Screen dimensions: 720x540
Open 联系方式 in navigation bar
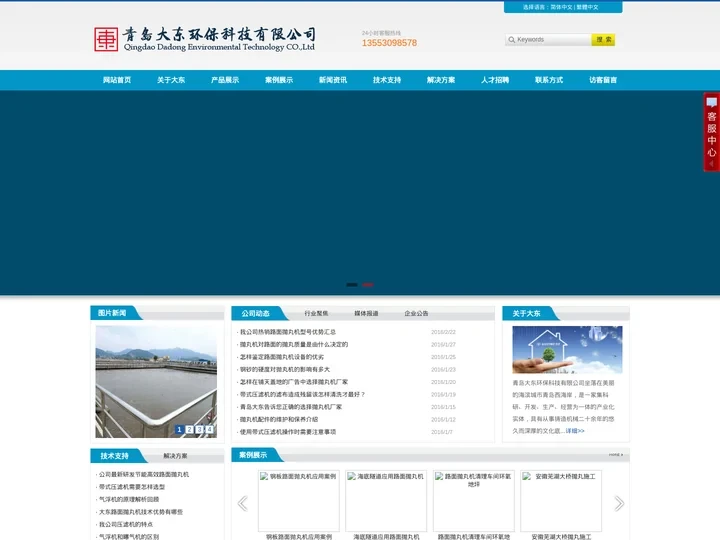pos(549,80)
